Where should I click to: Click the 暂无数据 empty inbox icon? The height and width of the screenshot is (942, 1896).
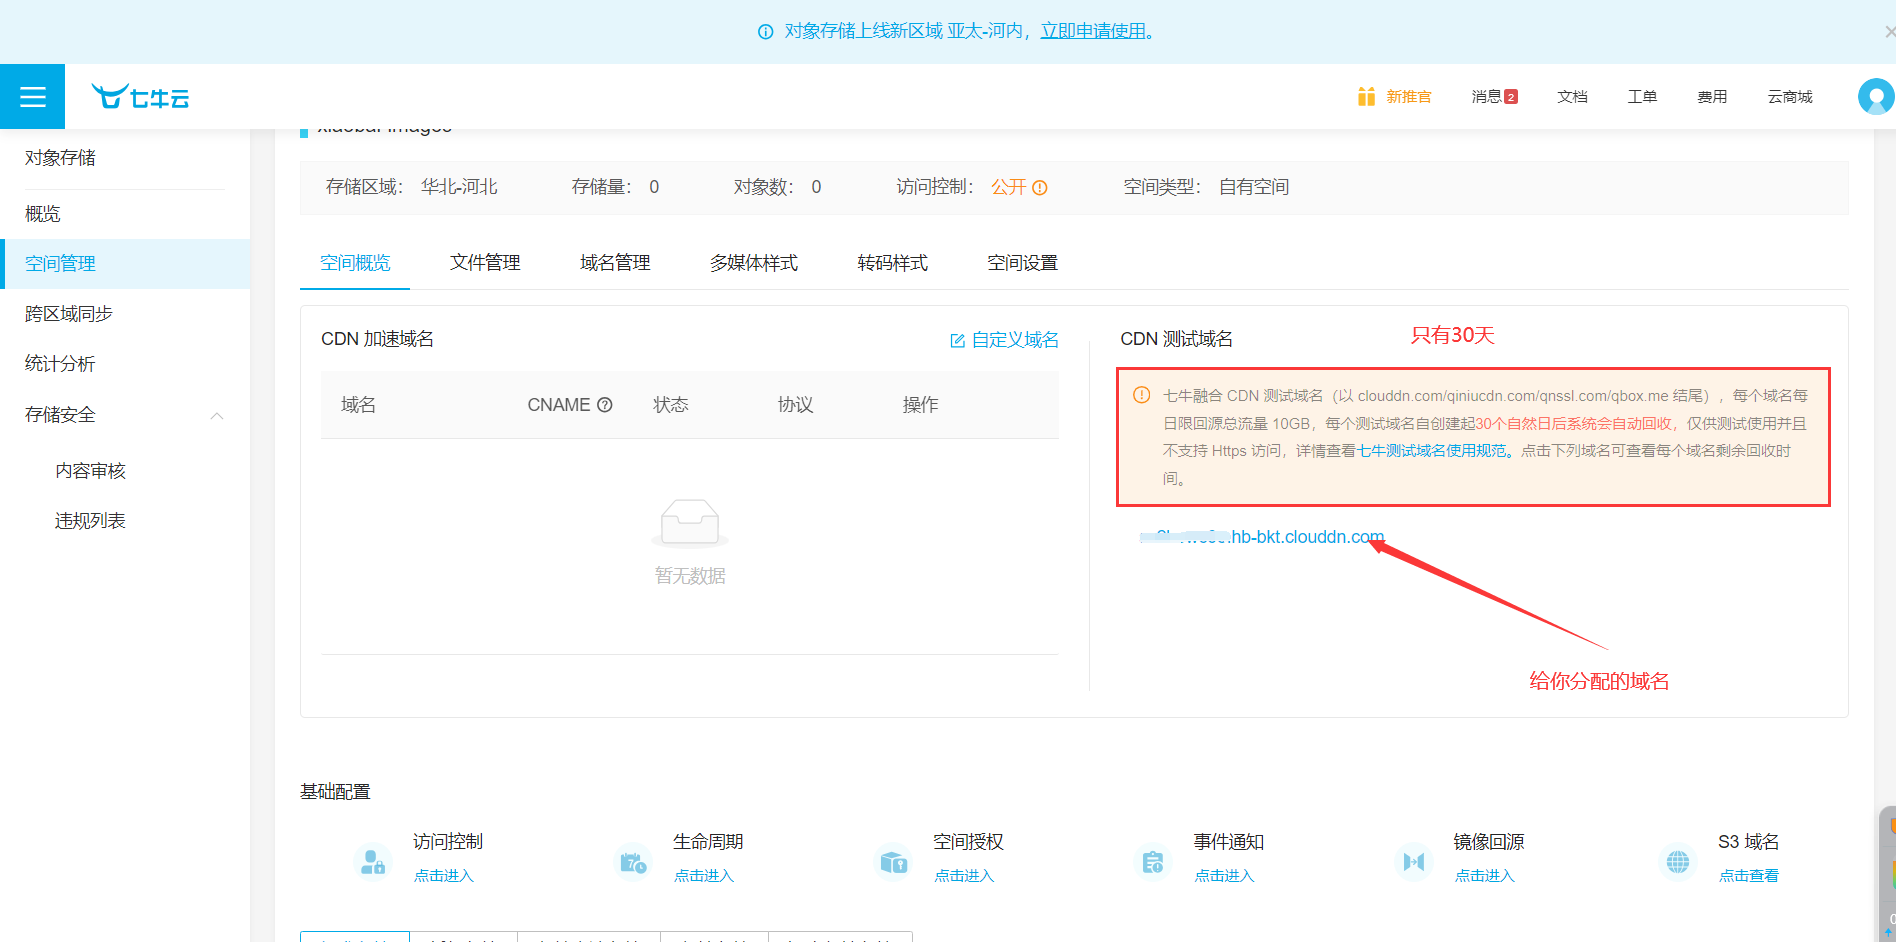[690, 523]
